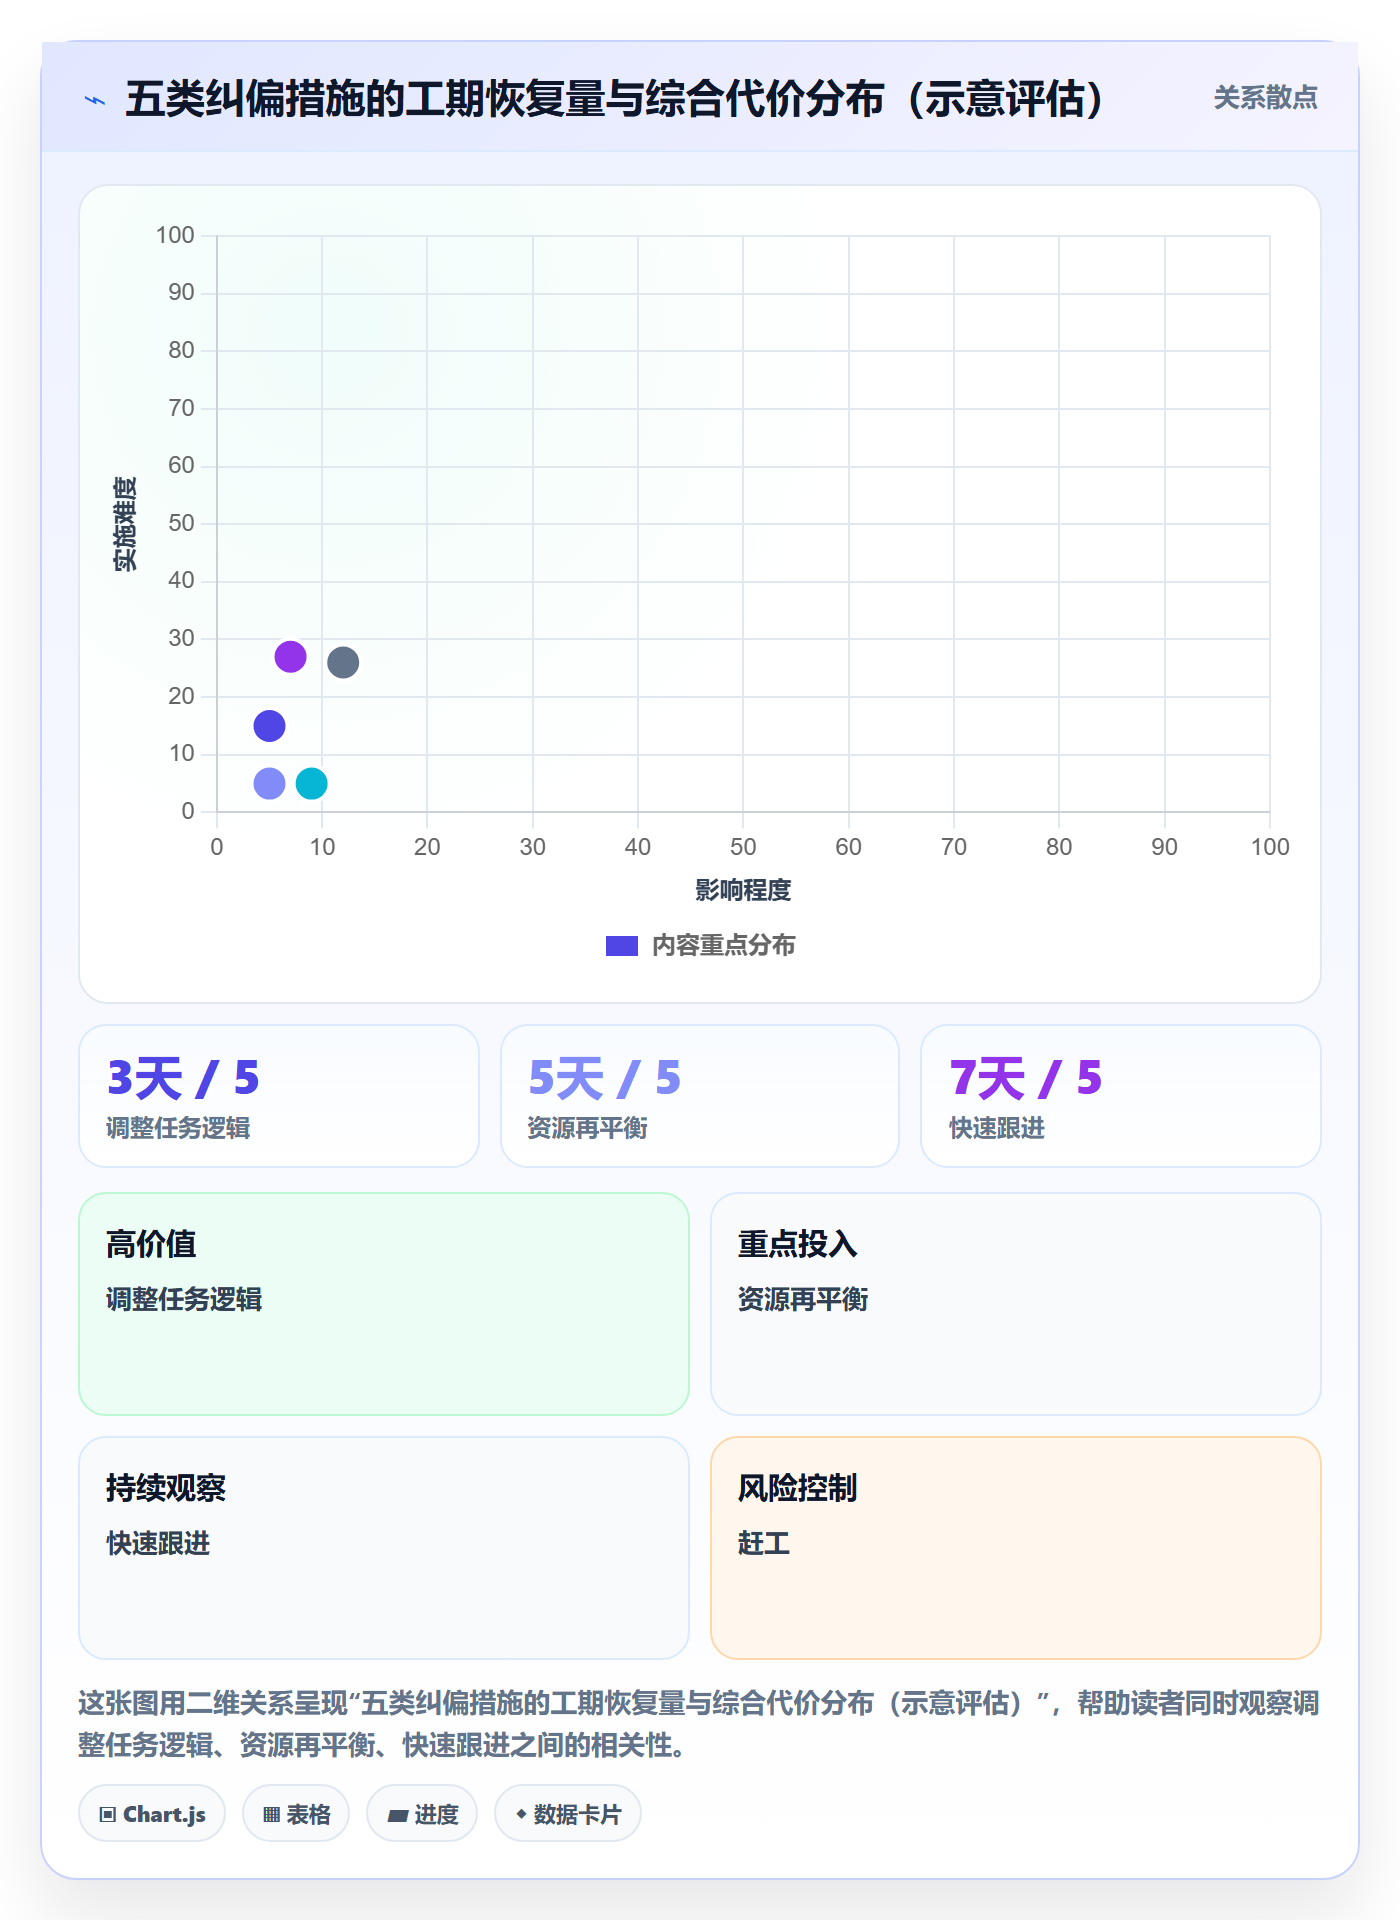Select the cyan scatter point
The height and width of the screenshot is (1920, 1400).
point(312,783)
